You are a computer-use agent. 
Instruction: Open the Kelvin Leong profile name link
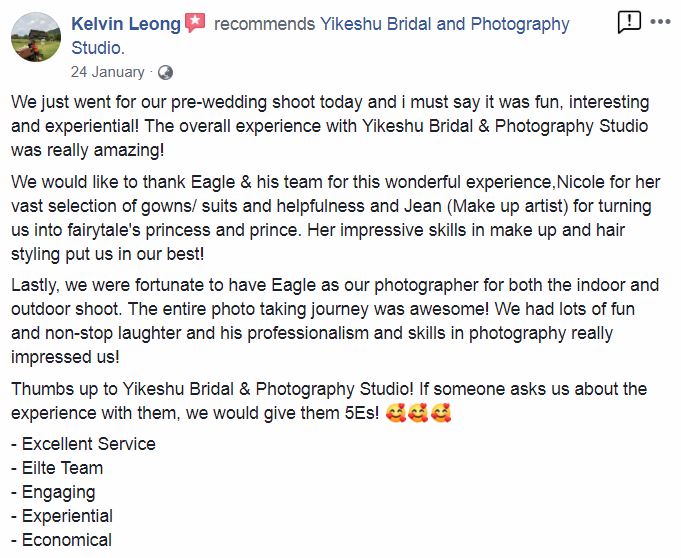click(x=126, y=24)
